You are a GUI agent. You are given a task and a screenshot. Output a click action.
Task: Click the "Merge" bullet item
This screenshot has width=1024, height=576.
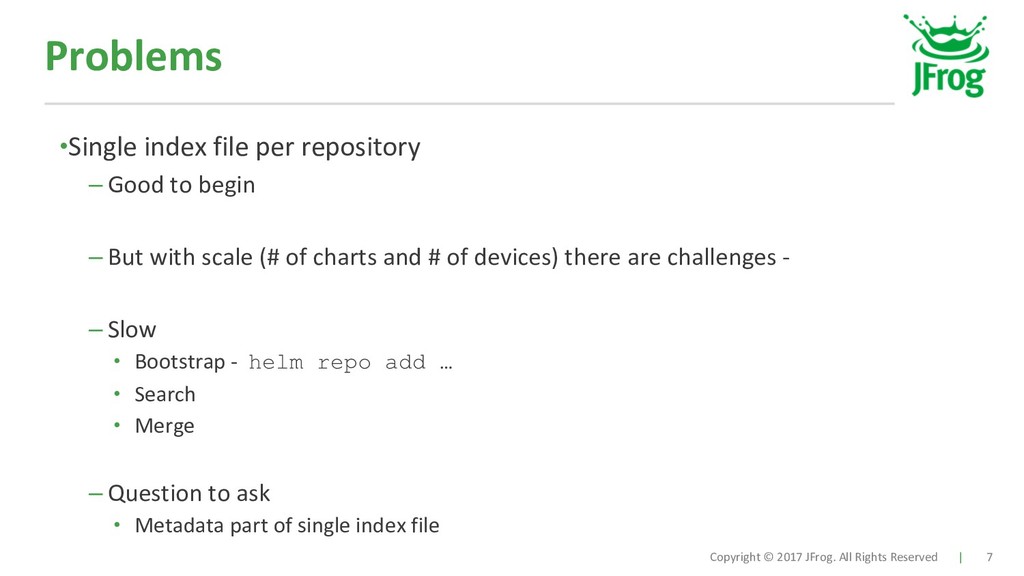165,426
